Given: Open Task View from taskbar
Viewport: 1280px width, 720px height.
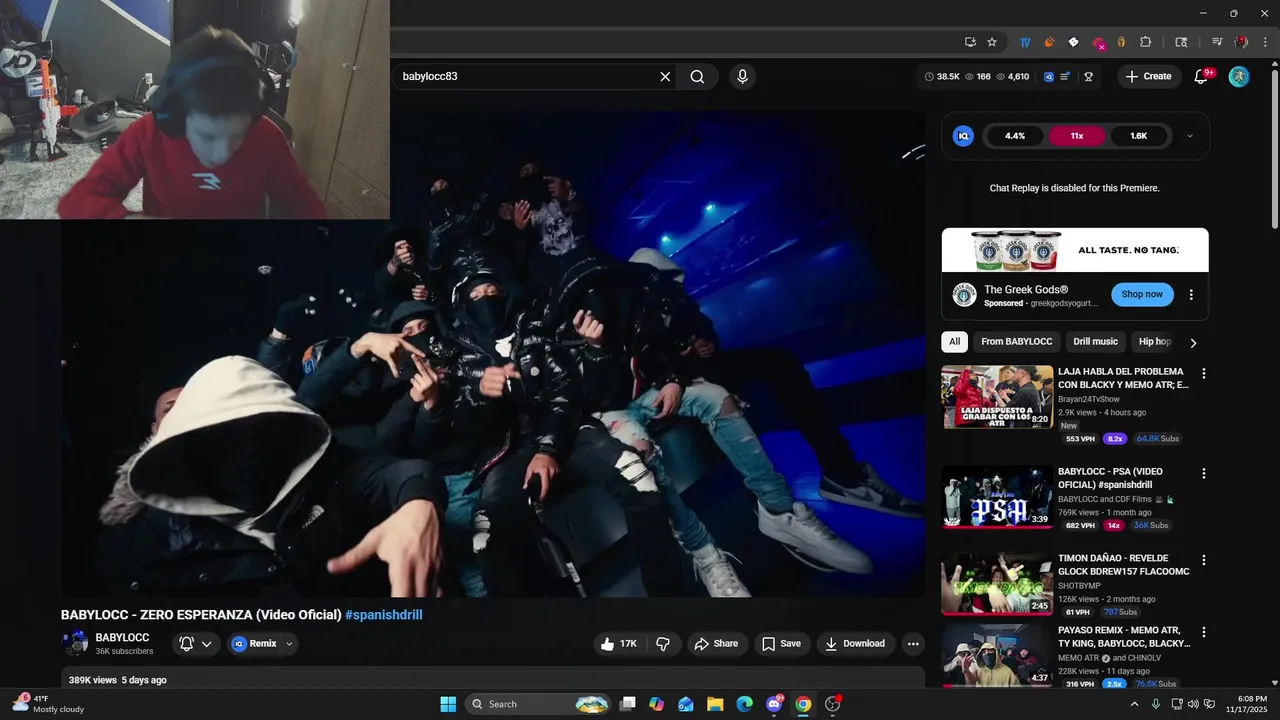Looking at the screenshot, I should 627,704.
